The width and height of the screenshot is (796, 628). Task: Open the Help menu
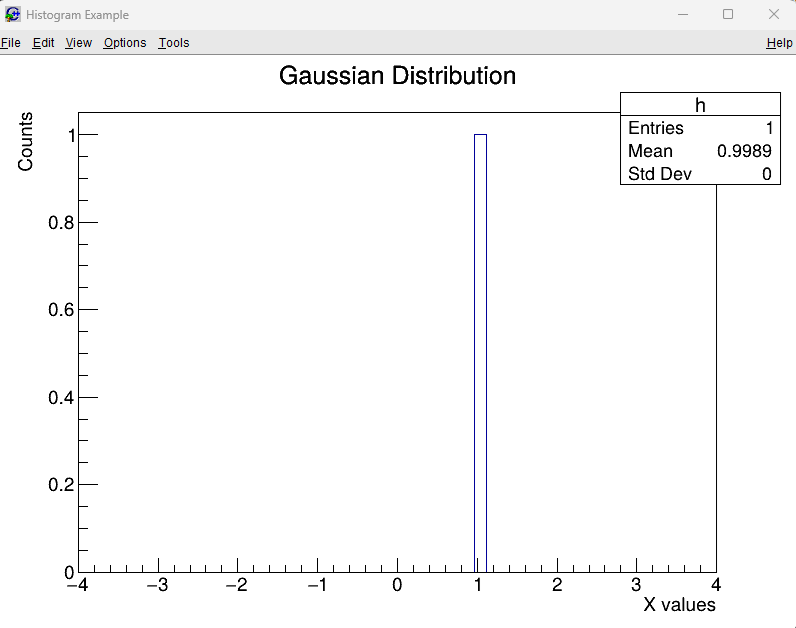coord(779,43)
